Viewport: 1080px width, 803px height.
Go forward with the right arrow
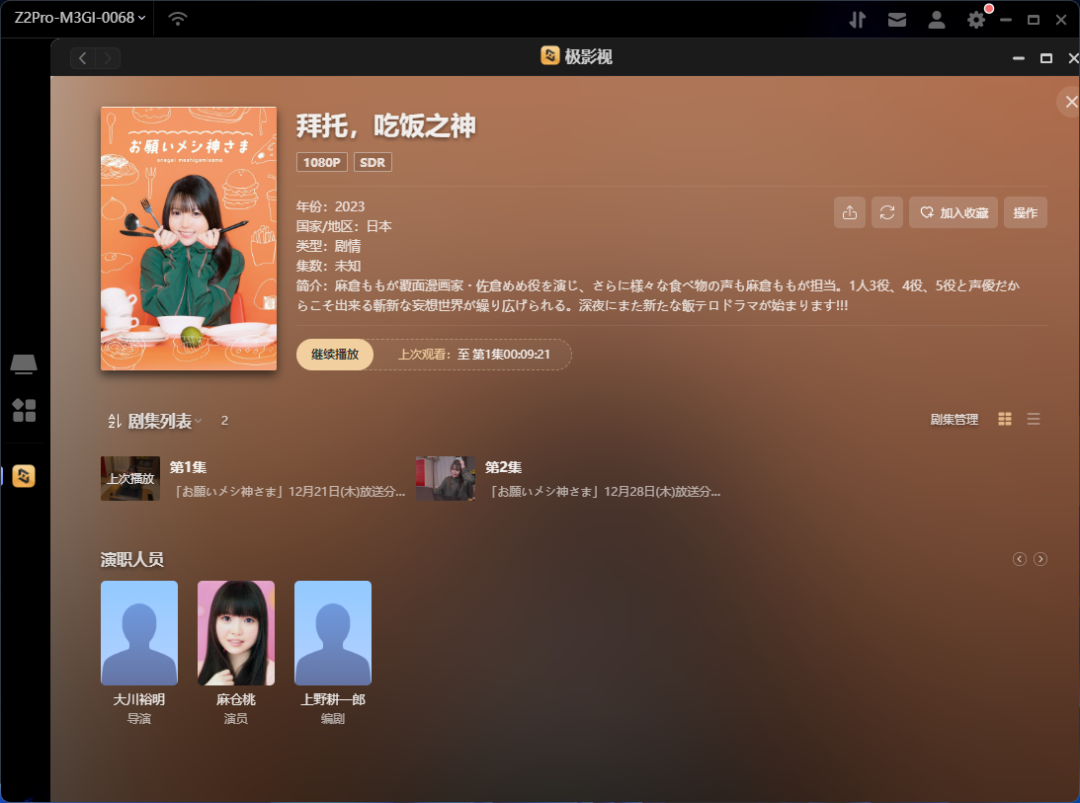point(107,58)
